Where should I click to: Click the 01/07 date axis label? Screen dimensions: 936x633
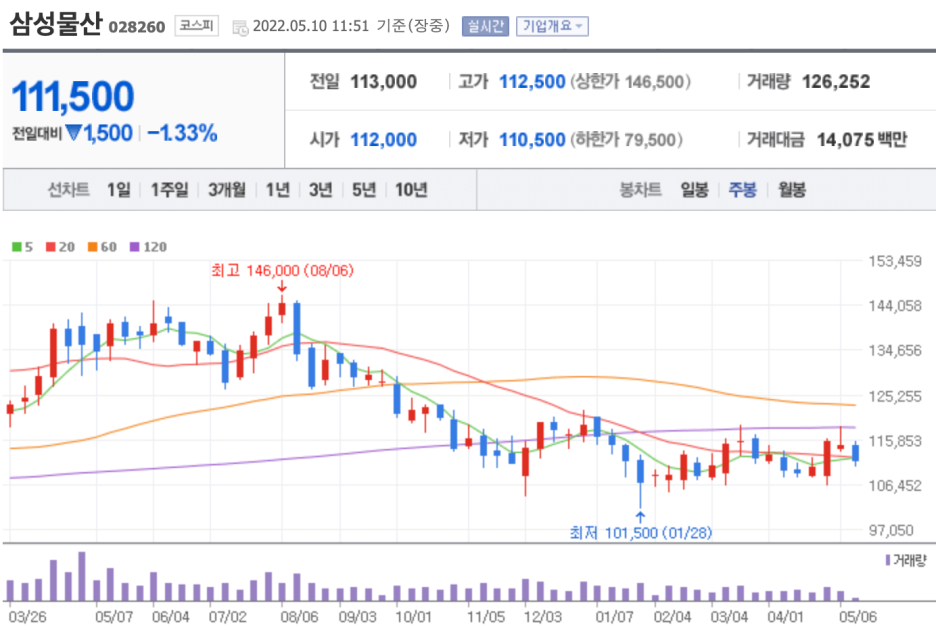click(x=614, y=616)
